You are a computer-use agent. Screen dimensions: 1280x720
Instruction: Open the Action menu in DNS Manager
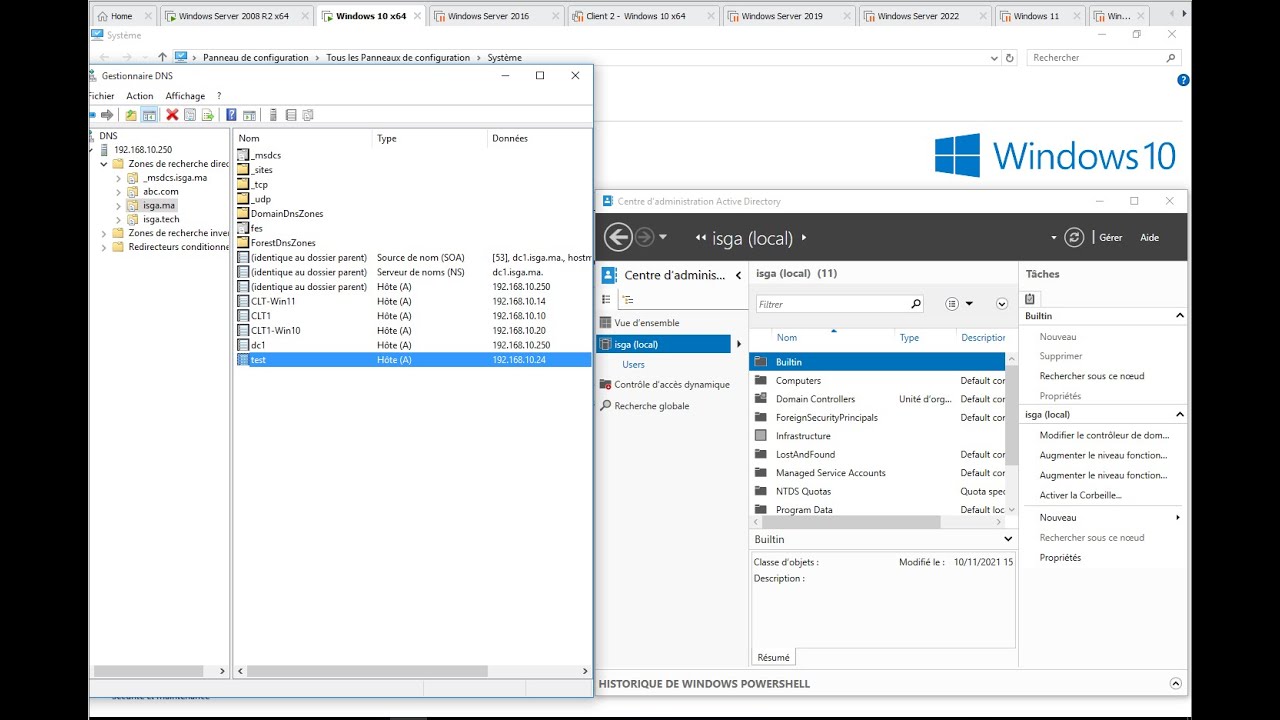140,96
